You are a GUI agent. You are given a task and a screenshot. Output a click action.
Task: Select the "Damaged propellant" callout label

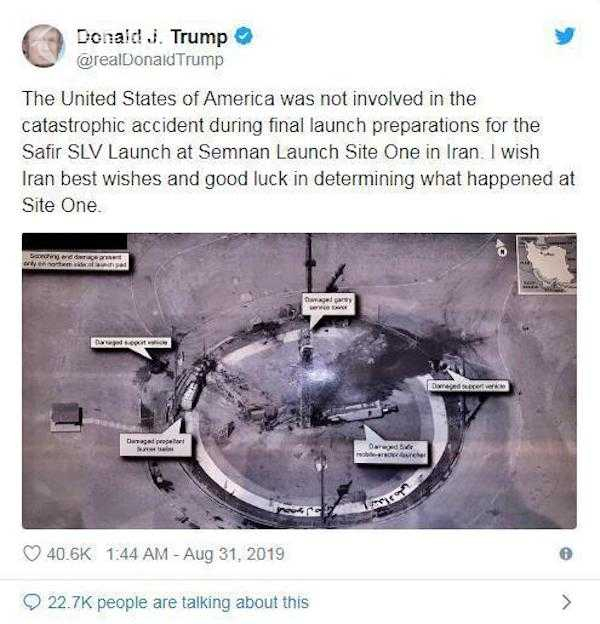point(156,445)
